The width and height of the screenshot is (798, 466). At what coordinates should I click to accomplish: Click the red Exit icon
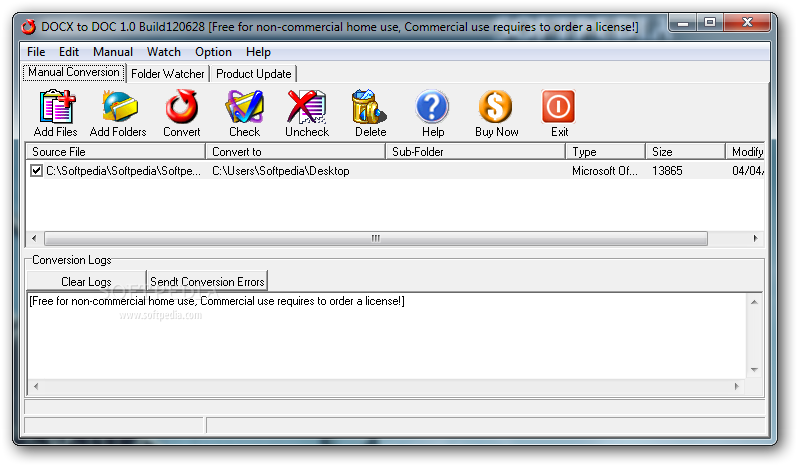tap(558, 107)
